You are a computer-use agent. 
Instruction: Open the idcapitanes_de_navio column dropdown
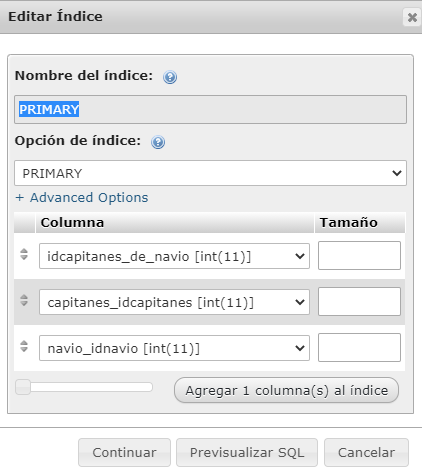pyautogui.click(x=174, y=256)
